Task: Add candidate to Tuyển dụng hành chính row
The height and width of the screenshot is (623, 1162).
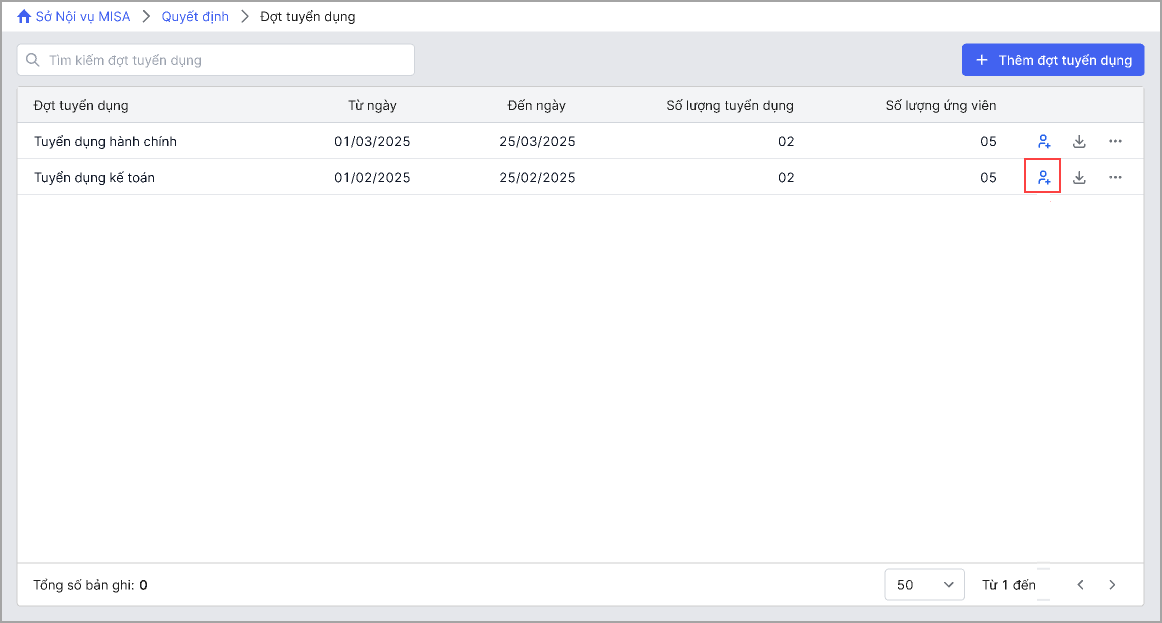Action: (x=1043, y=141)
